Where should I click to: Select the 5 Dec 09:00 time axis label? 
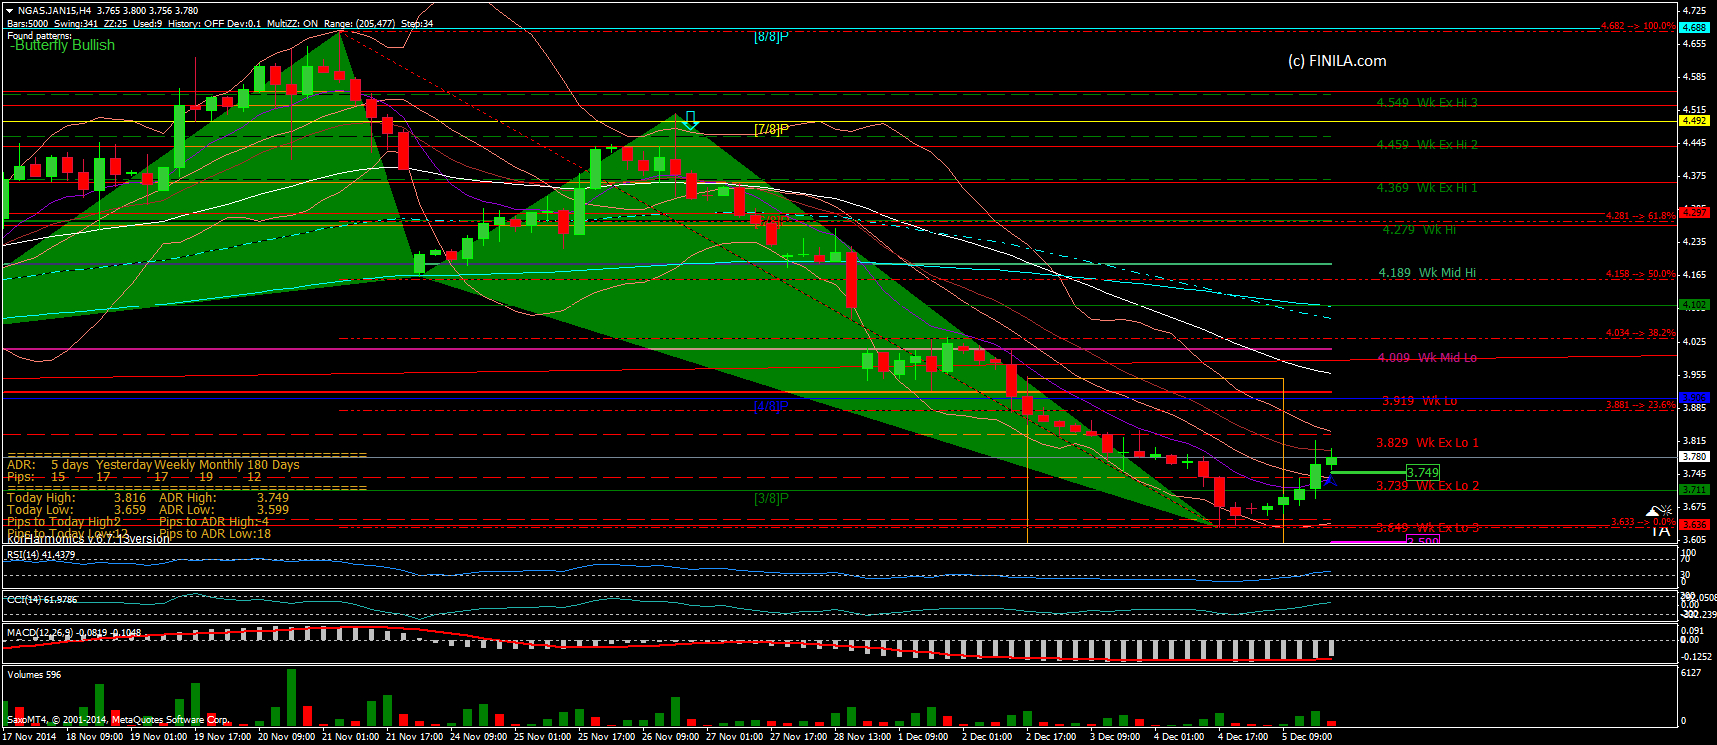coord(1307,737)
